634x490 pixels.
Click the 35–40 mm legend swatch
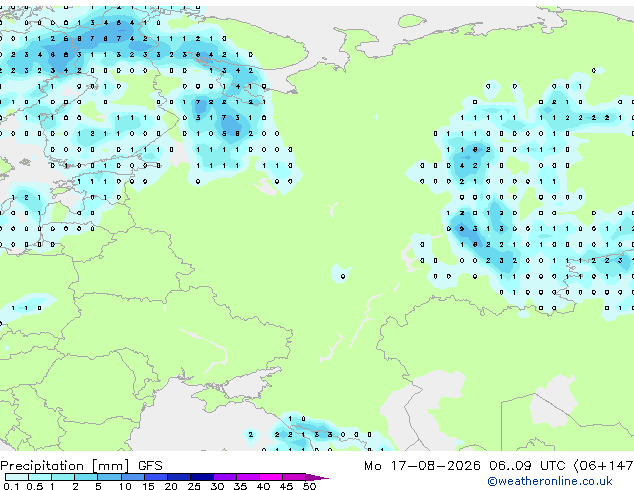coord(248,477)
